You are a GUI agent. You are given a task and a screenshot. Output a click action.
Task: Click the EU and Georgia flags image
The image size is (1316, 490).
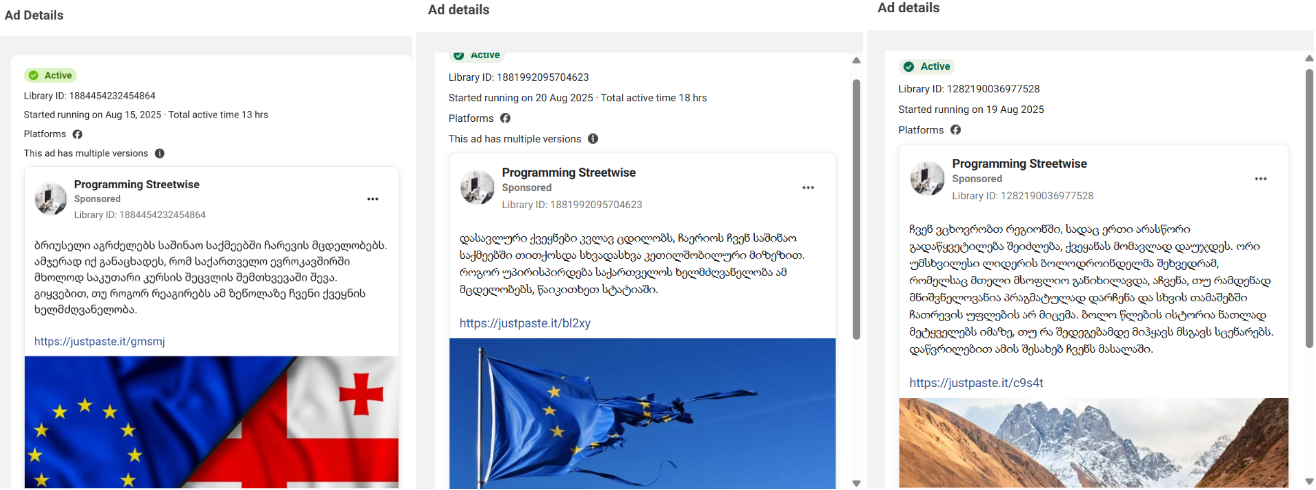pos(211,423)
